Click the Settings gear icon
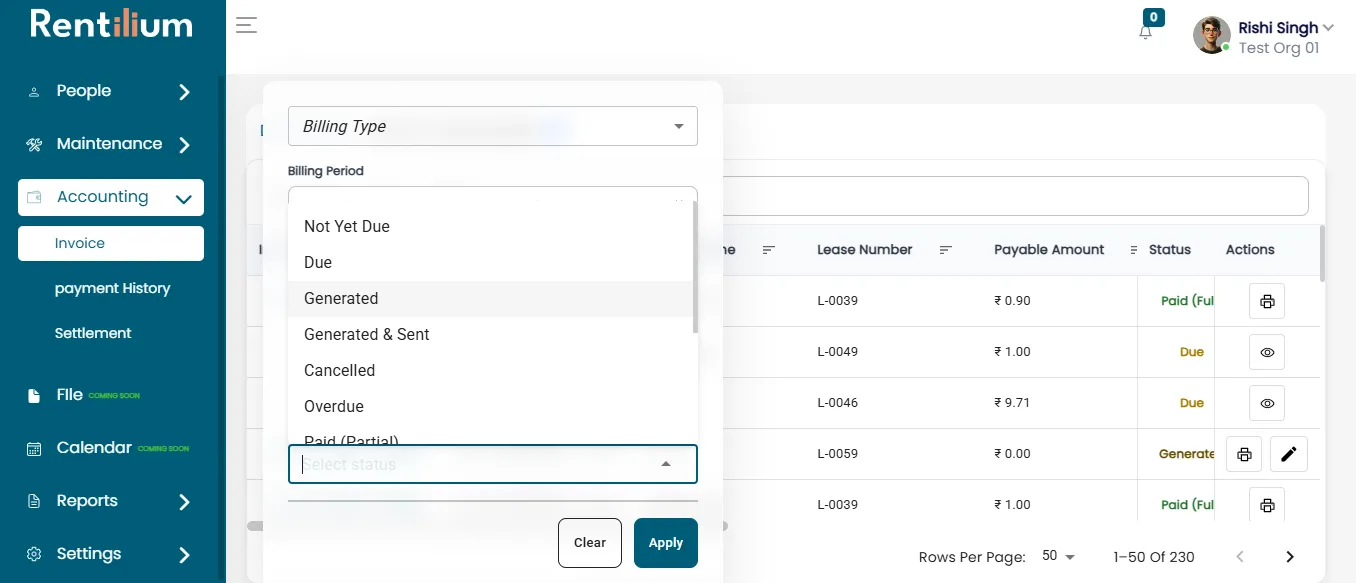The width and height of the screenshot is (1356, 583). coord(34,554)
